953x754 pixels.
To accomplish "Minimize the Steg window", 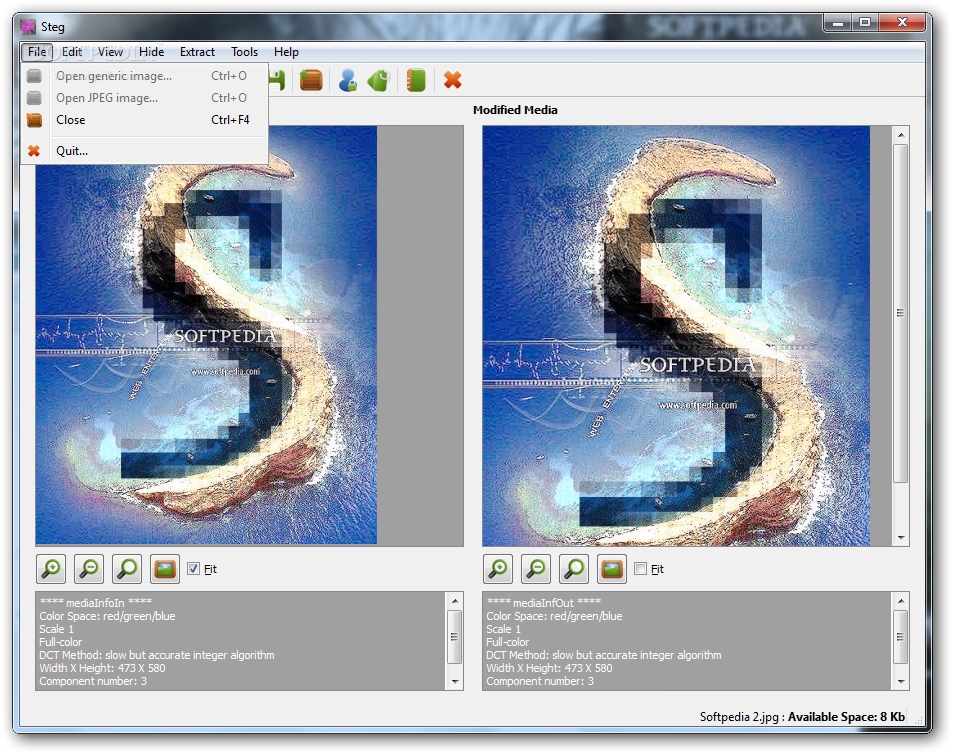I will 838,23.
